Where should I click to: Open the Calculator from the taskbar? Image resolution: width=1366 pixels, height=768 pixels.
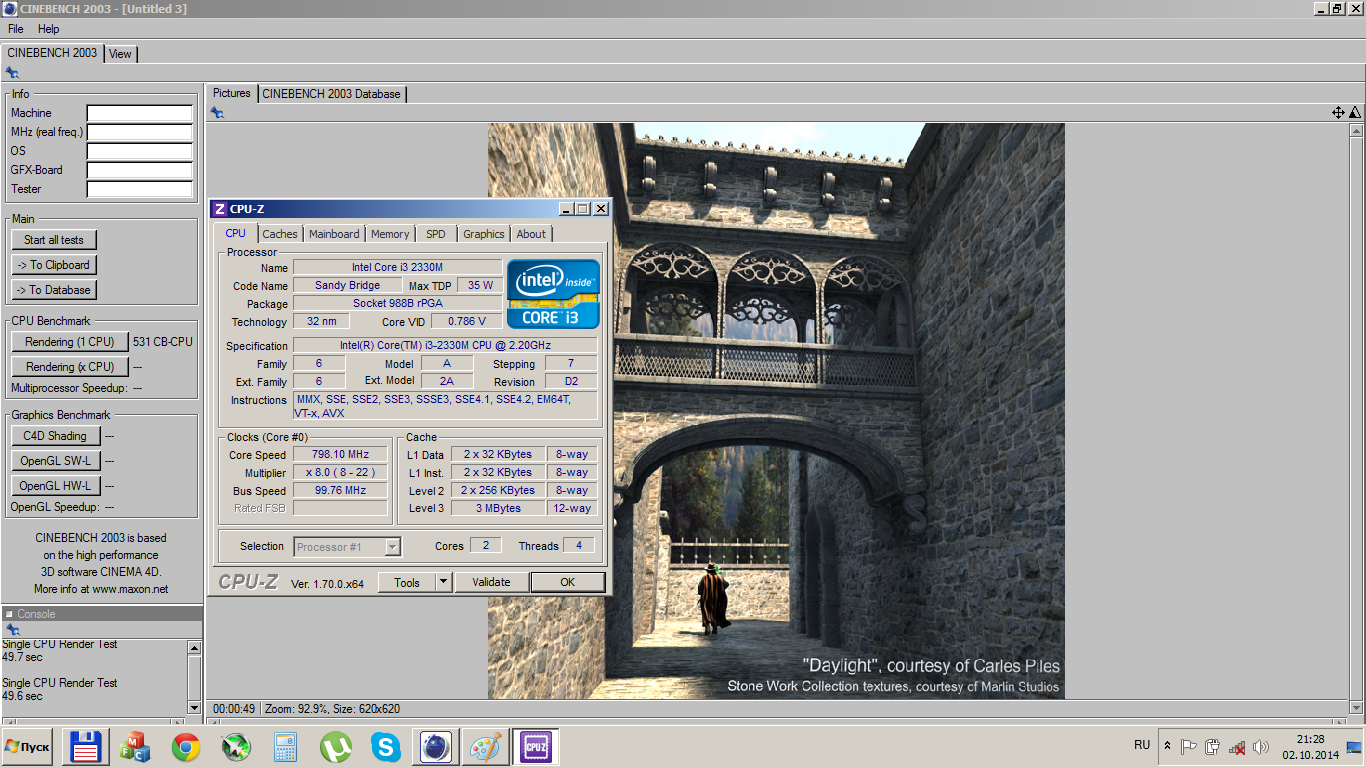[285, 747]
